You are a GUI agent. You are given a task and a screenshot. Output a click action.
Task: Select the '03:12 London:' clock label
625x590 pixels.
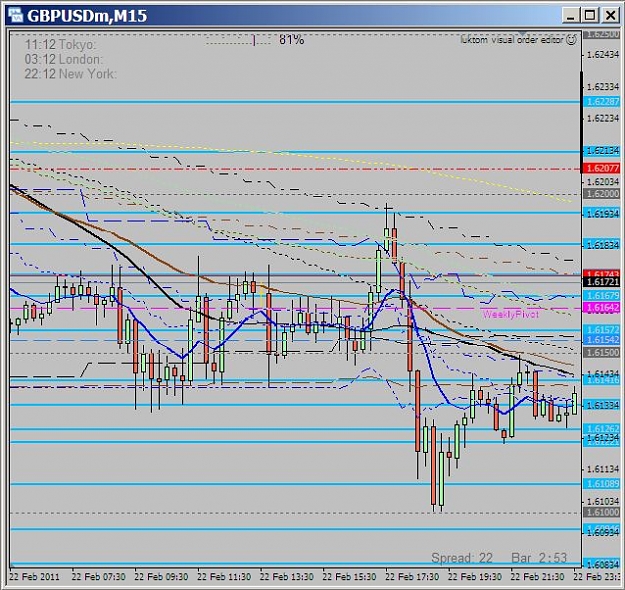pos(63,59)
